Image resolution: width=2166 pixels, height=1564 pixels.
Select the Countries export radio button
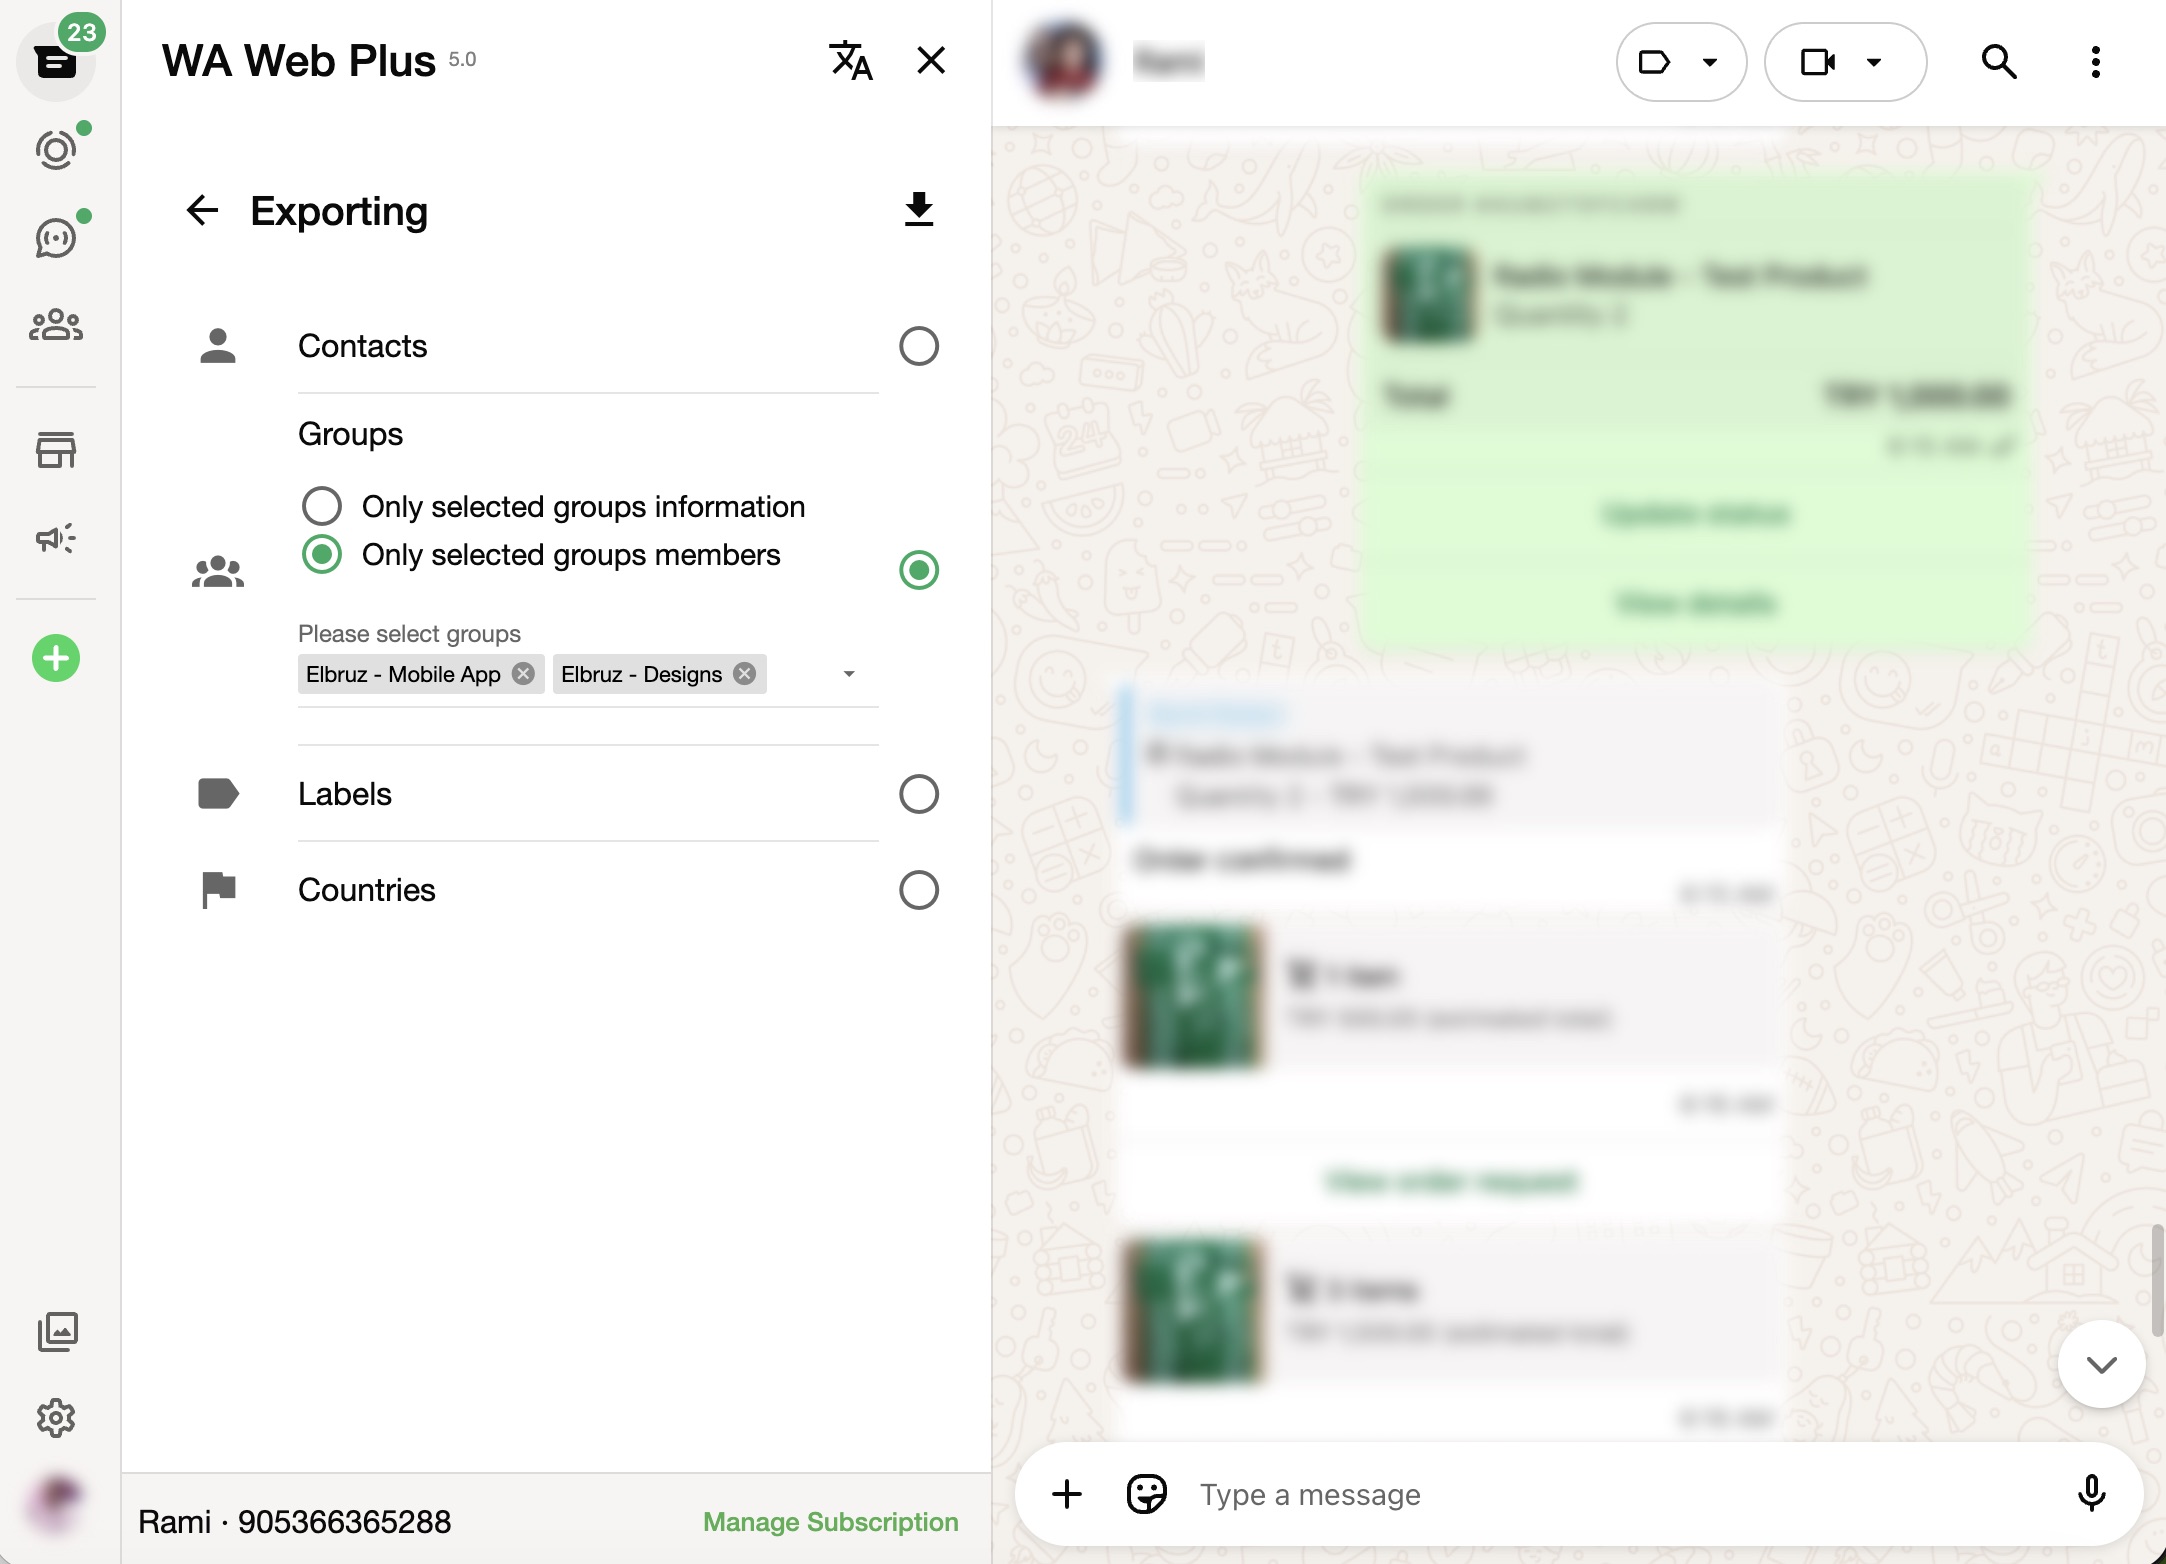coord(918,890)
